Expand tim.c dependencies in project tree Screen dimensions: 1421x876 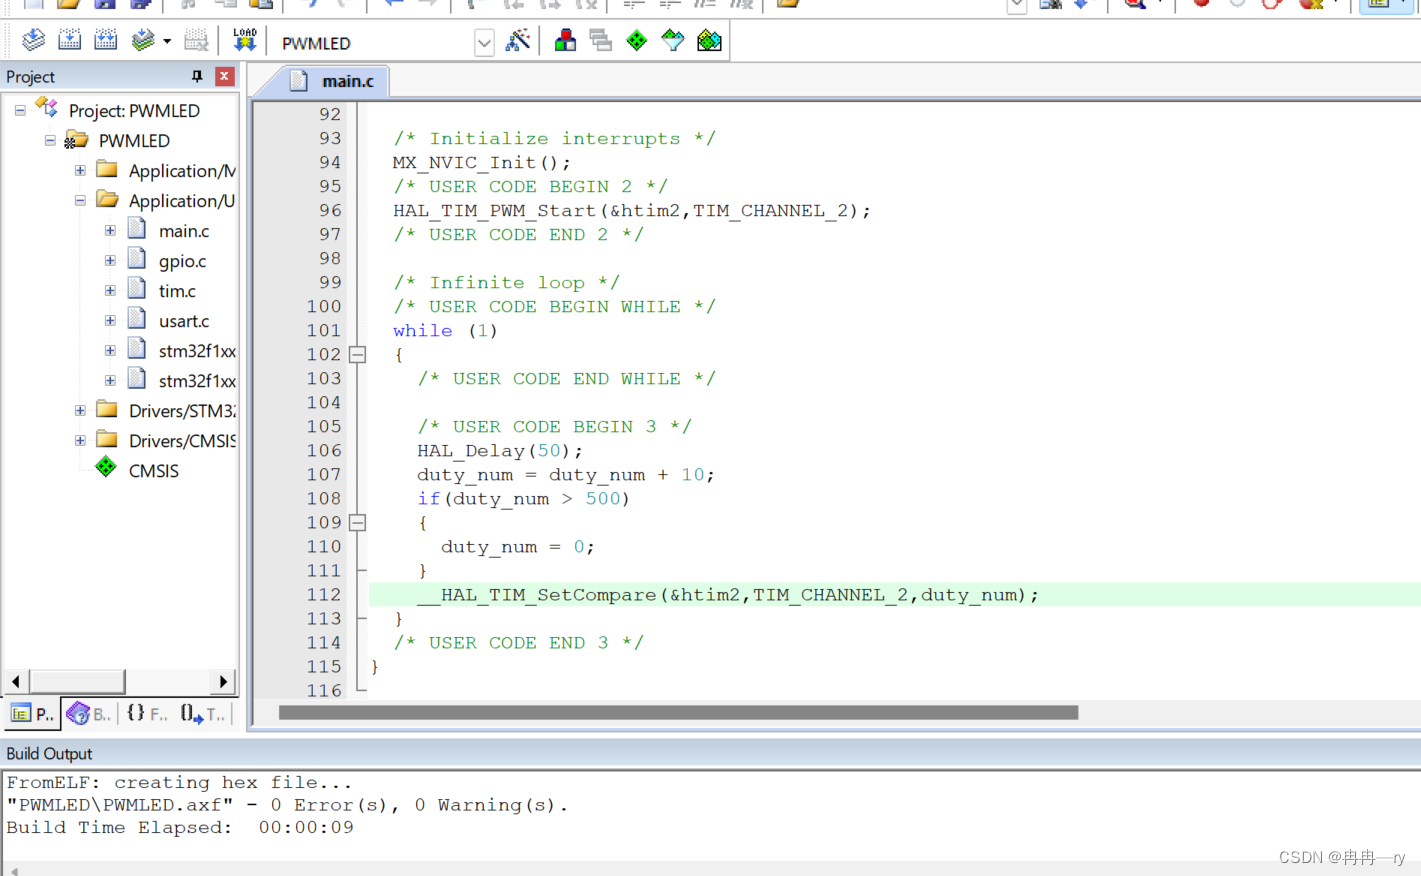coord(110,291)
